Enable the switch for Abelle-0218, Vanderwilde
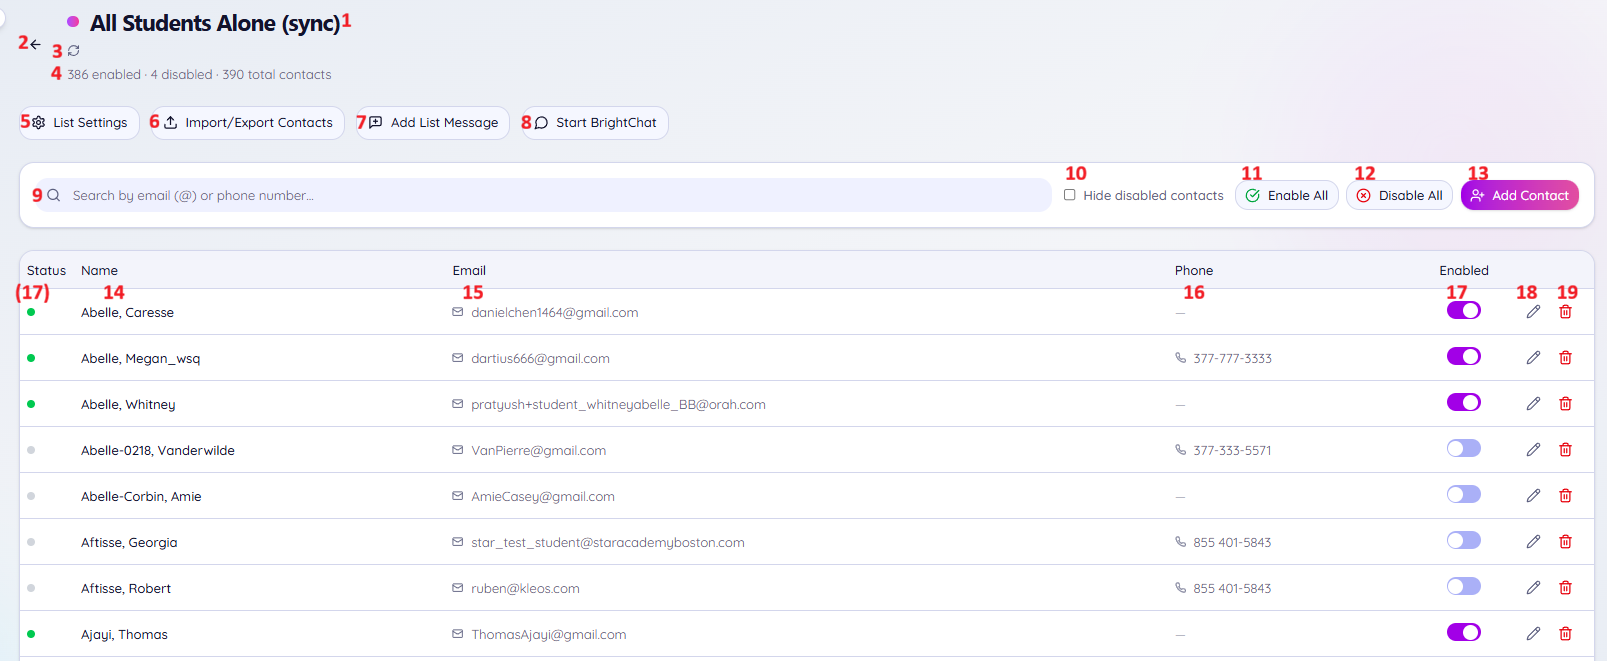The image size is (1607, 661). (1464, 448)
